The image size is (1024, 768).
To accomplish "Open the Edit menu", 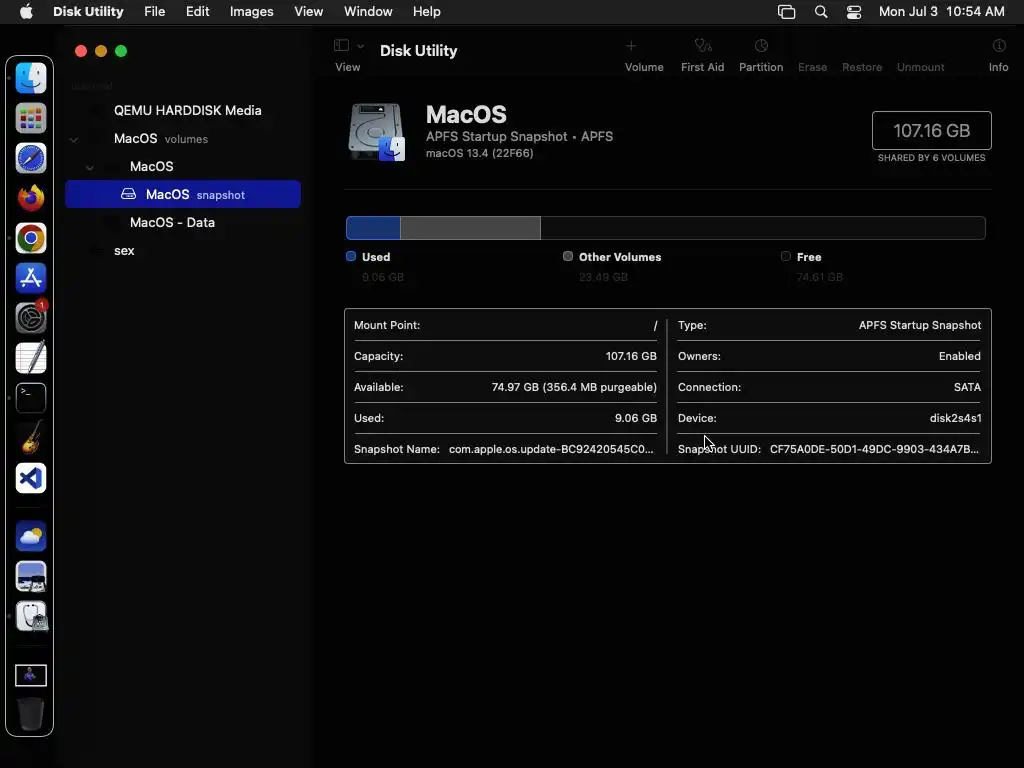I will click(x=197, y=11).
